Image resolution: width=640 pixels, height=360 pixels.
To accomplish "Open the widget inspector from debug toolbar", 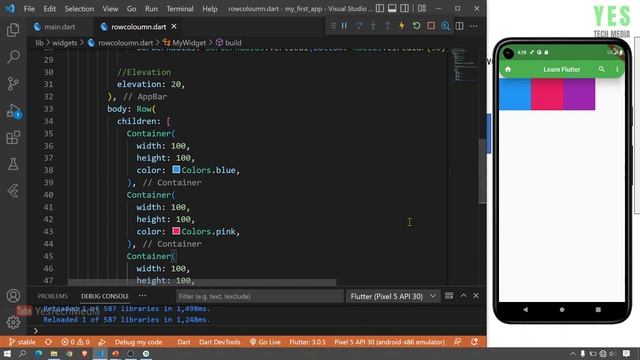I will tap(445, 26).
